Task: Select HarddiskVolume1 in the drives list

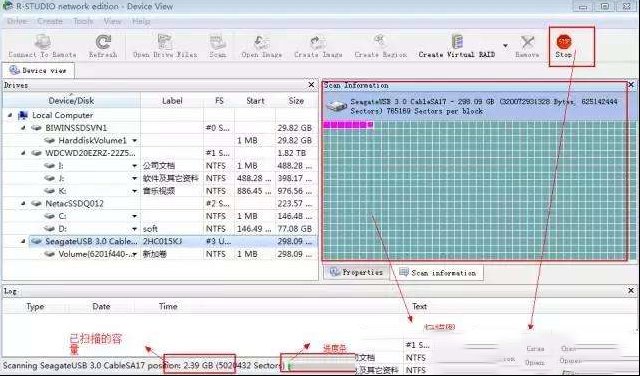Action: pyautogui.click(x=92, y=140)
